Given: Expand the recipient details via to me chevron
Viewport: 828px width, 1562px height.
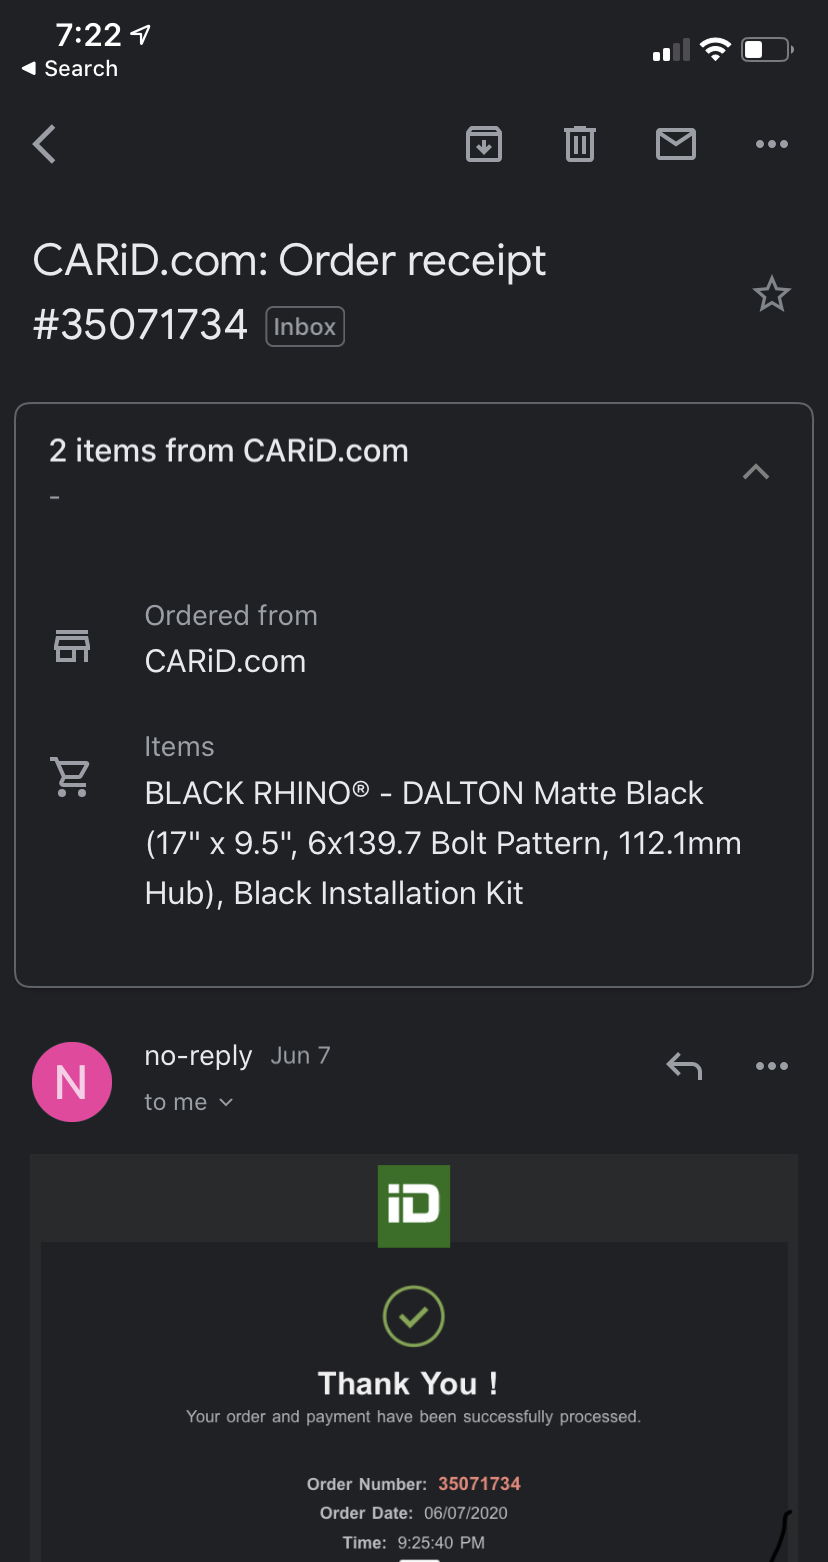Looking at the screenshot, I should 224,1101.
